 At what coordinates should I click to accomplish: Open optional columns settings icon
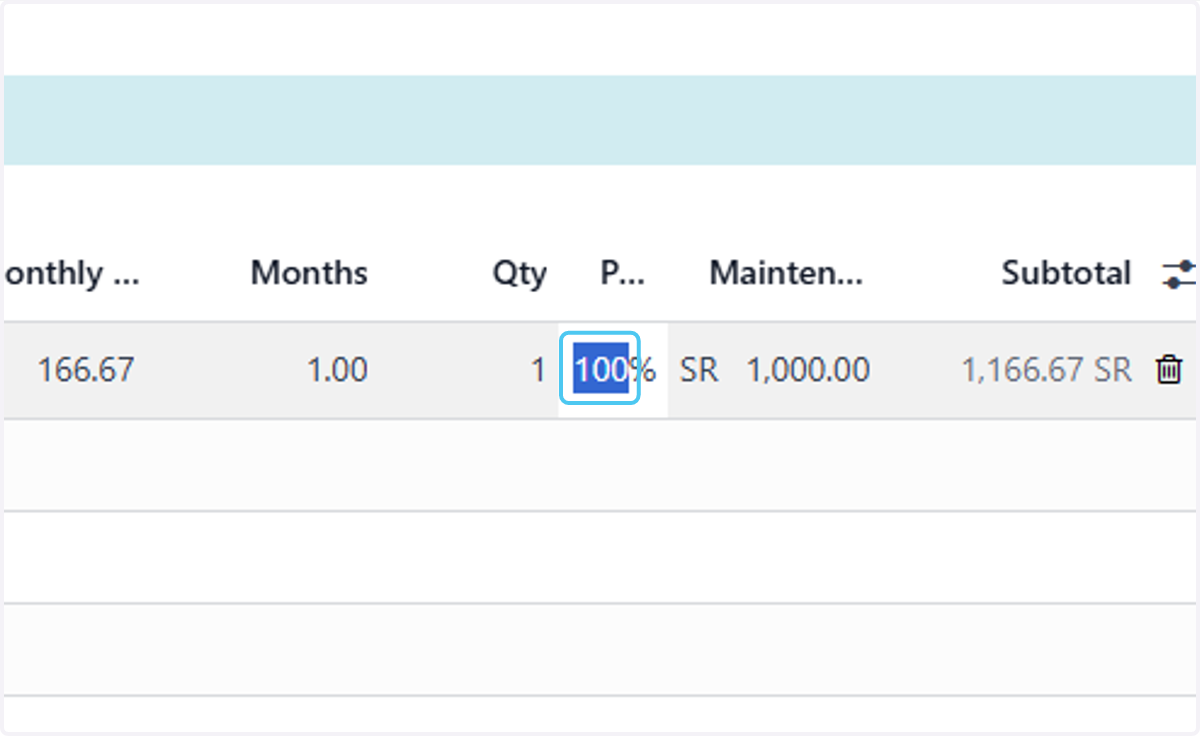point(1179,274)
